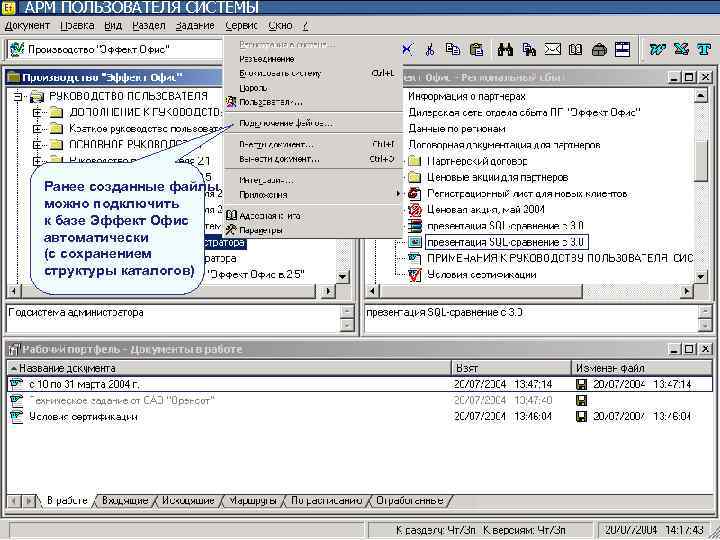Screen dimensions: 720x540
Task: Click the briefcase portfolio toolbar icon
Action: point(599,50)
